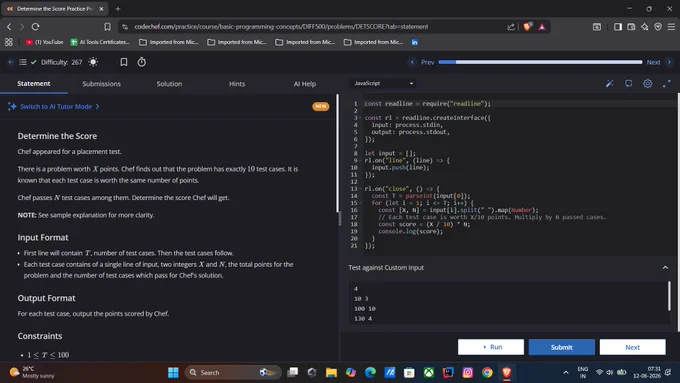The height and width of the screenshot is (383, 680).
Task: Open AI Tools Certificates bookmark
Action: point(100,42)
